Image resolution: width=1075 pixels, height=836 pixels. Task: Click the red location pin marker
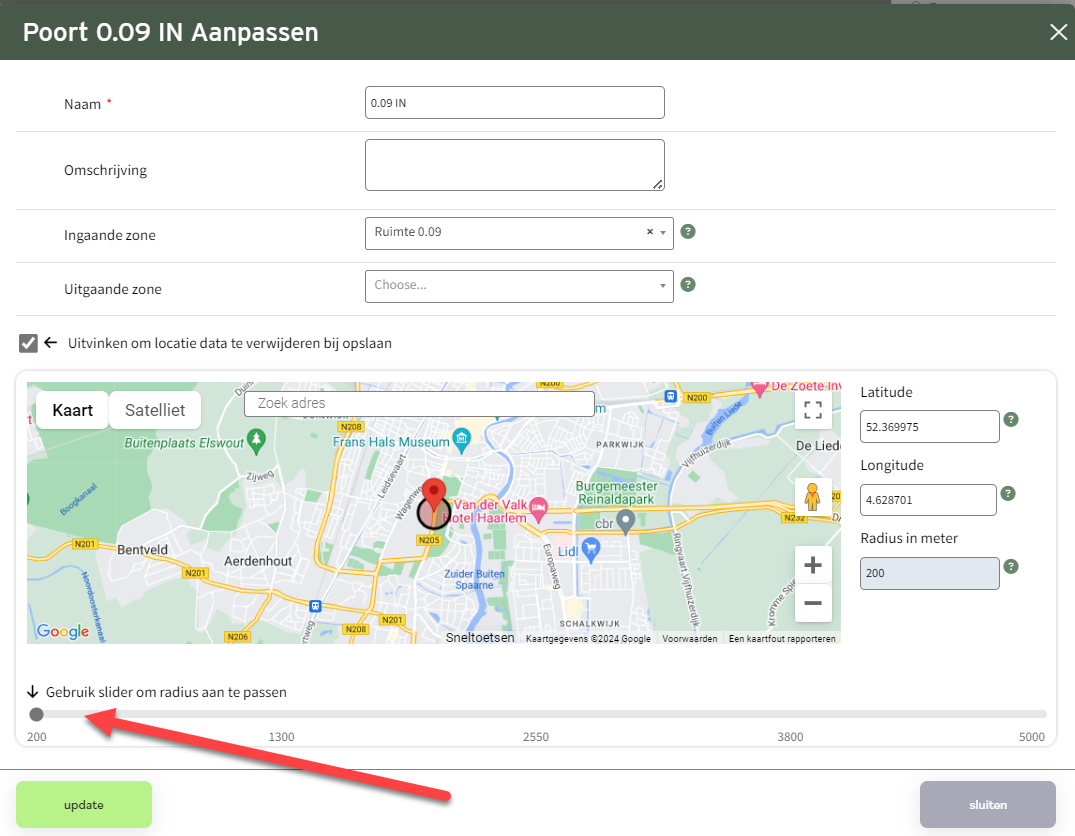(x=433, y=495)
